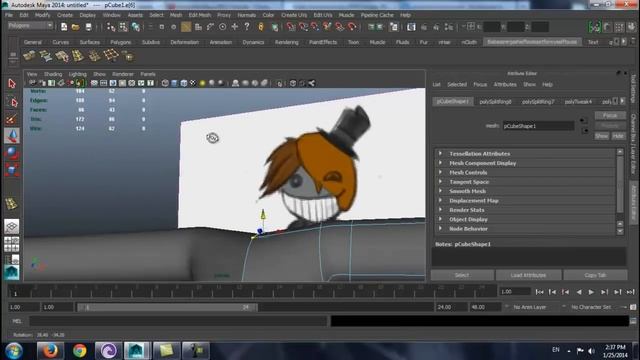Switch to single perspective layout icon
This screenshot has width=640, height=360.
pyautogui.click(x=12, y=226)
